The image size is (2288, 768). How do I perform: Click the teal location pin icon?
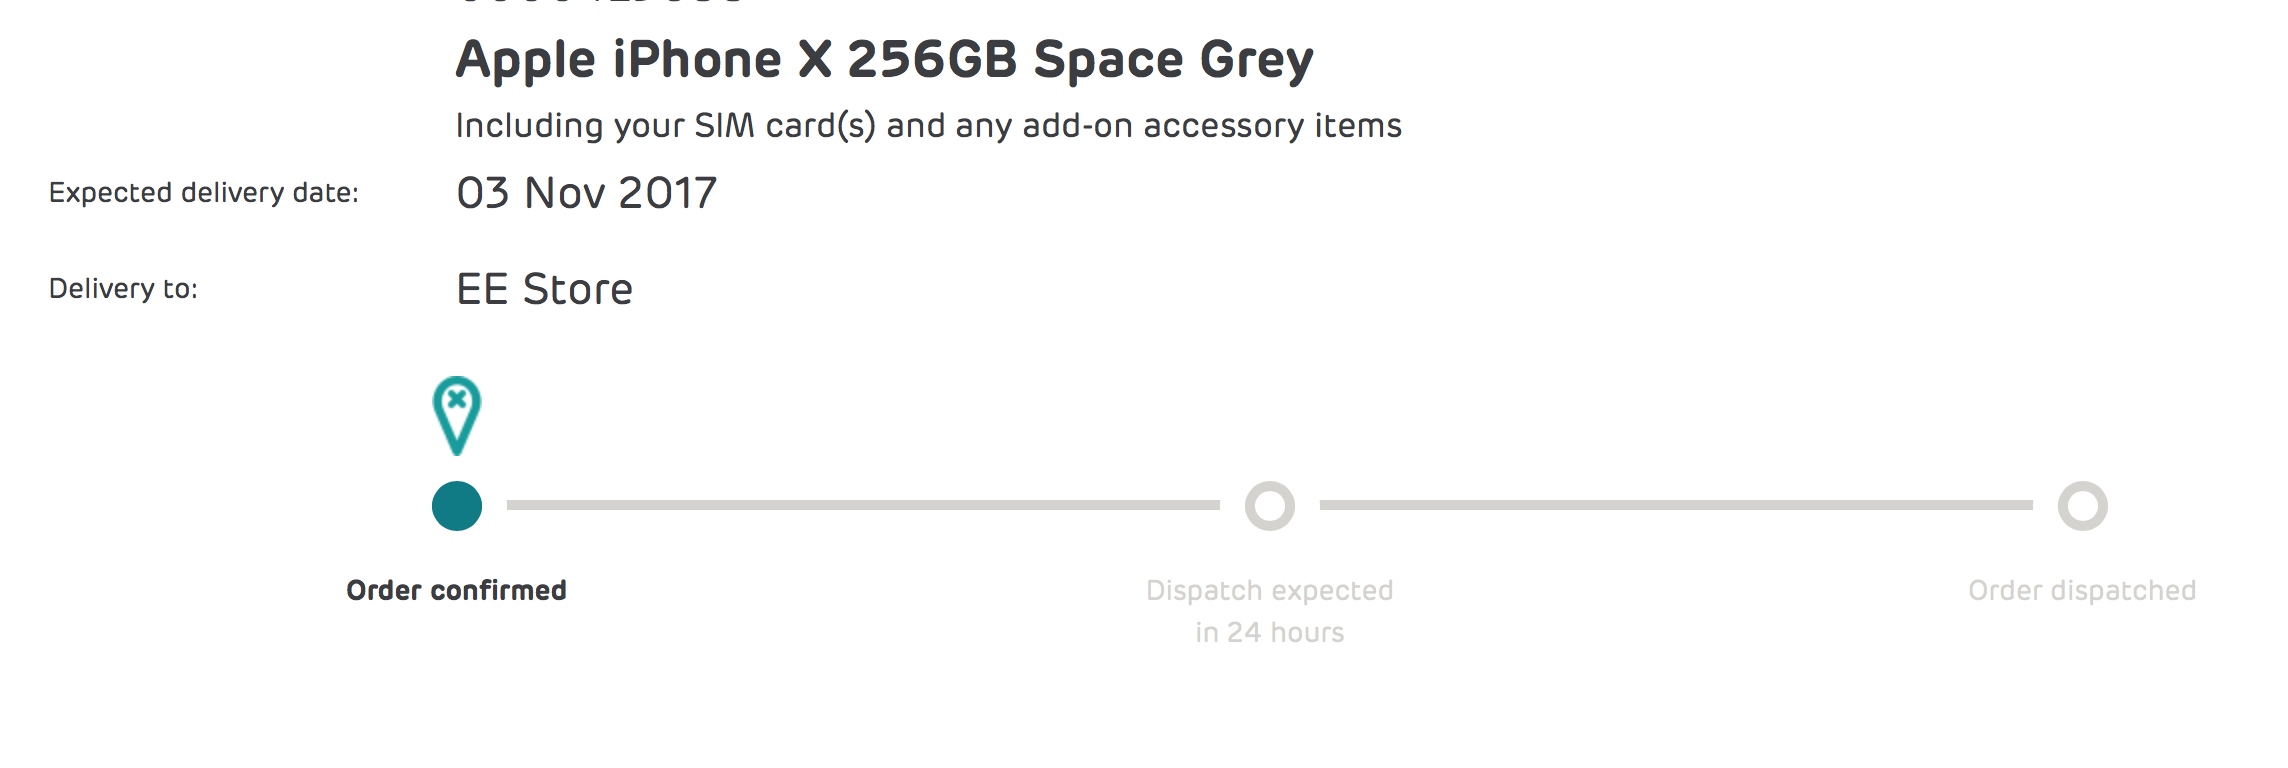[x=457, y=416]
